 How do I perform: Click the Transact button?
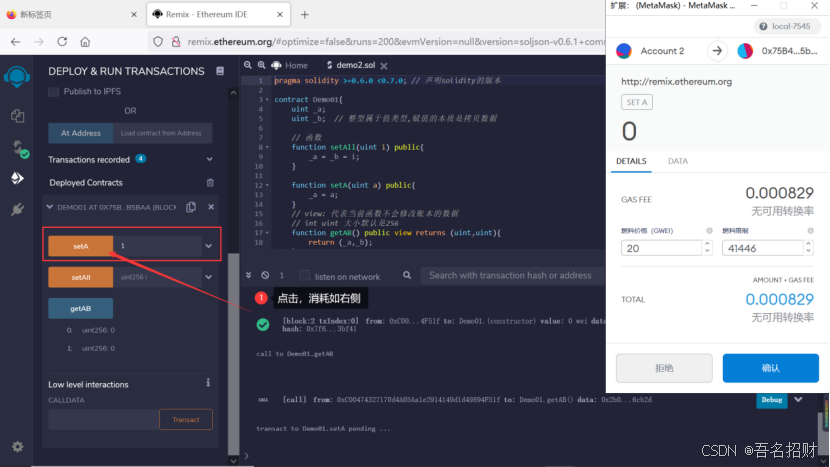pos(186,419)
